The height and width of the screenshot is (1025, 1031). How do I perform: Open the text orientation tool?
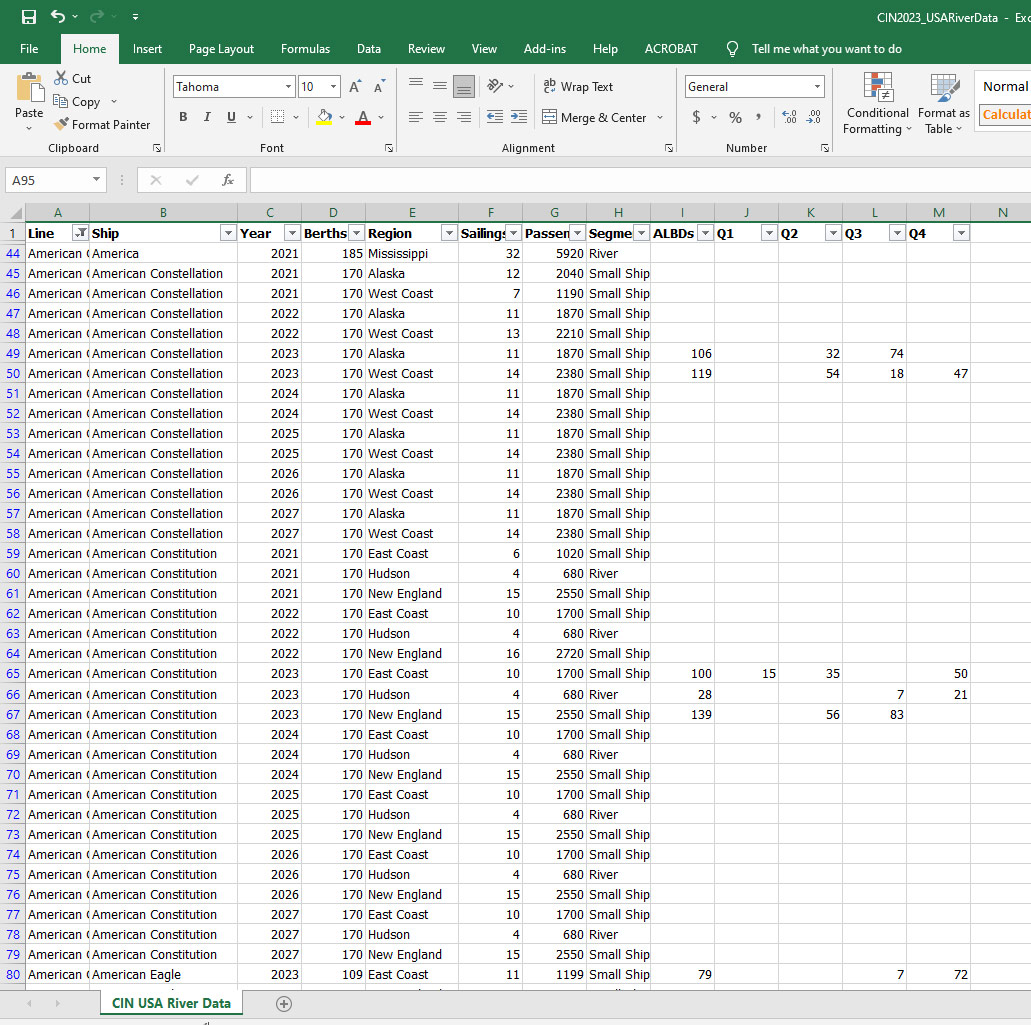pyautogui.click(x=495, y=85)
